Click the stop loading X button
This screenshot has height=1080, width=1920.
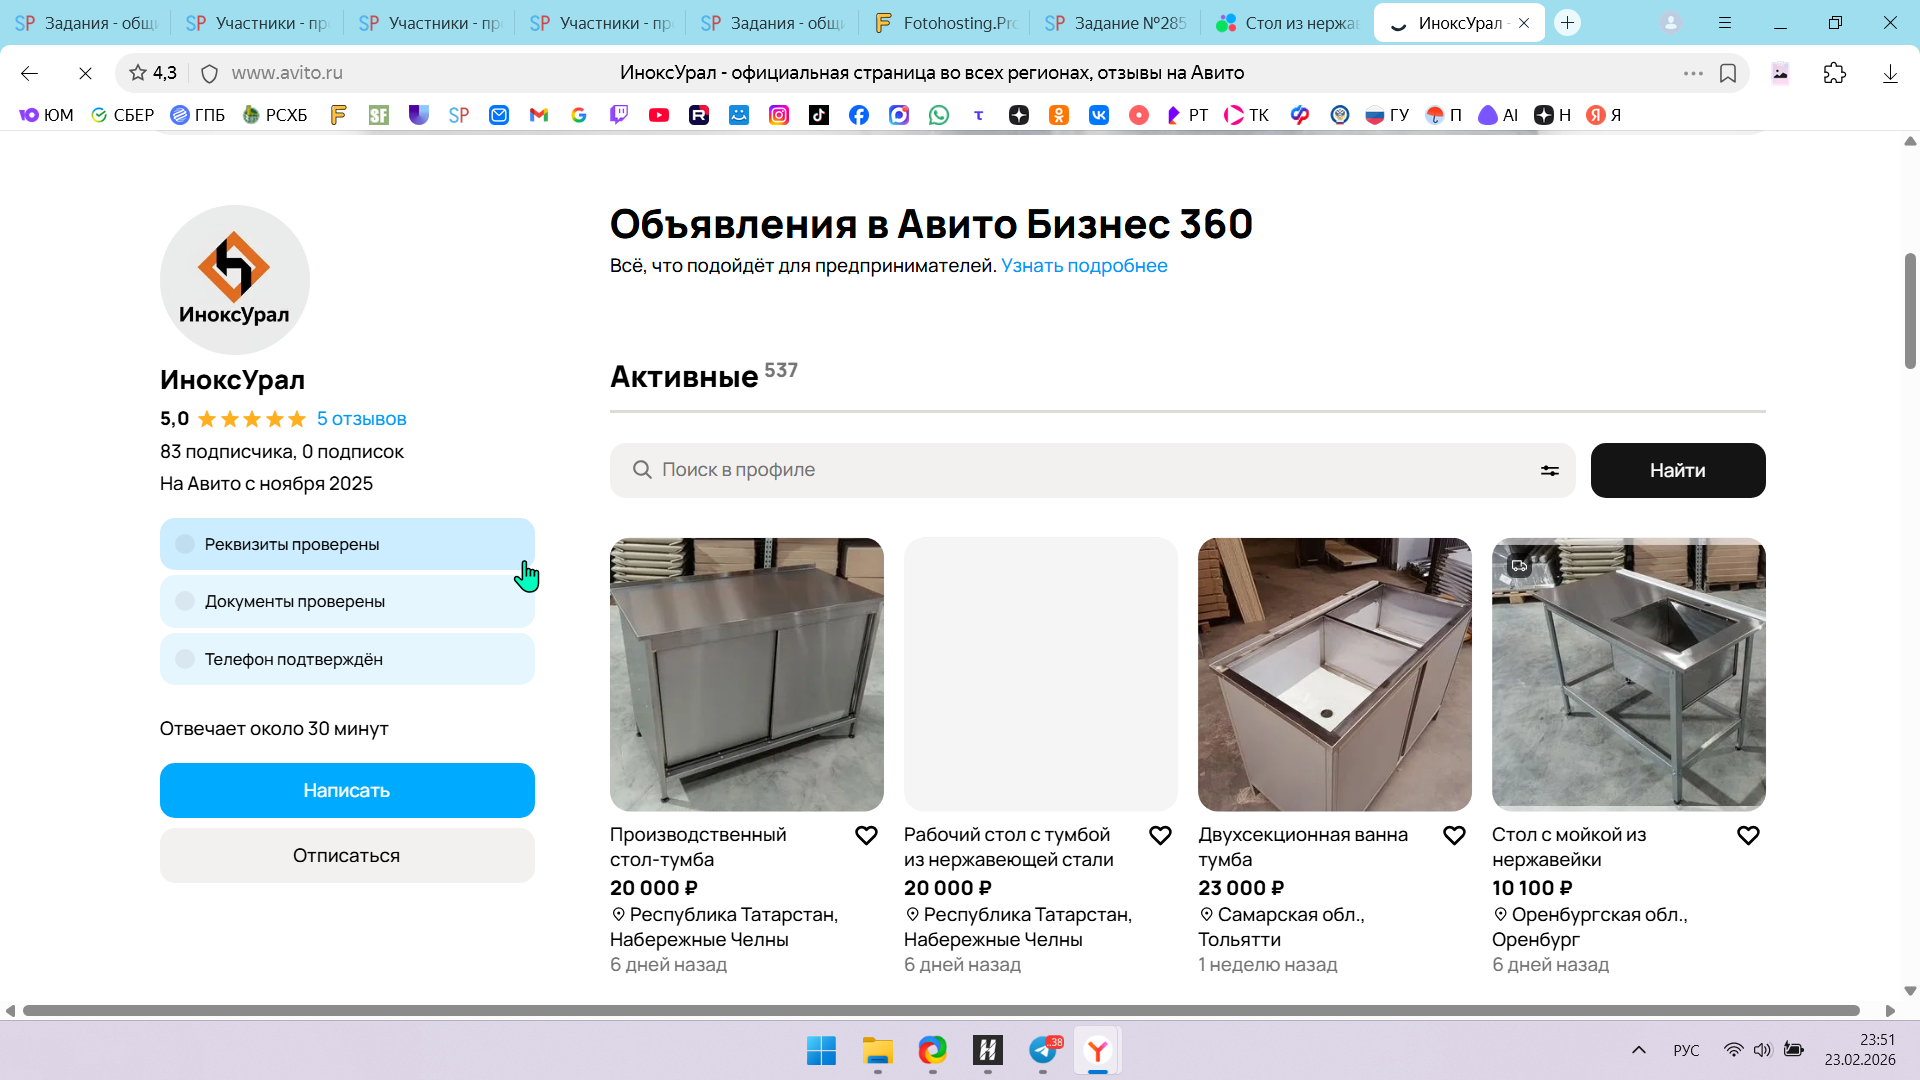pyautogui.click(x=85, y=73)
